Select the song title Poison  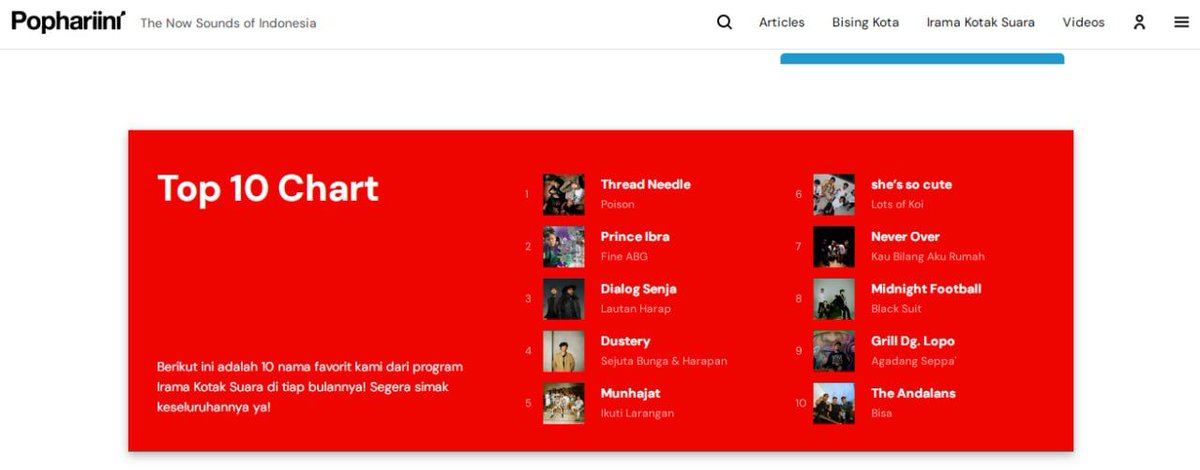(617, 204)
